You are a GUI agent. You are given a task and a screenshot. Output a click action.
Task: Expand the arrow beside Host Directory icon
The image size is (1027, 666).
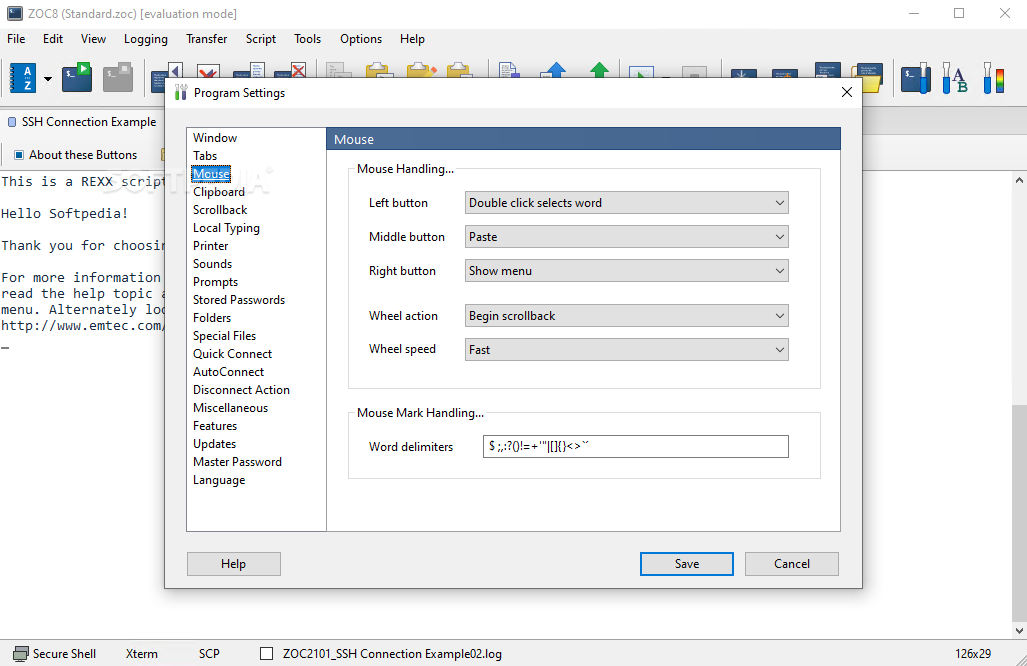coord(48,79)
